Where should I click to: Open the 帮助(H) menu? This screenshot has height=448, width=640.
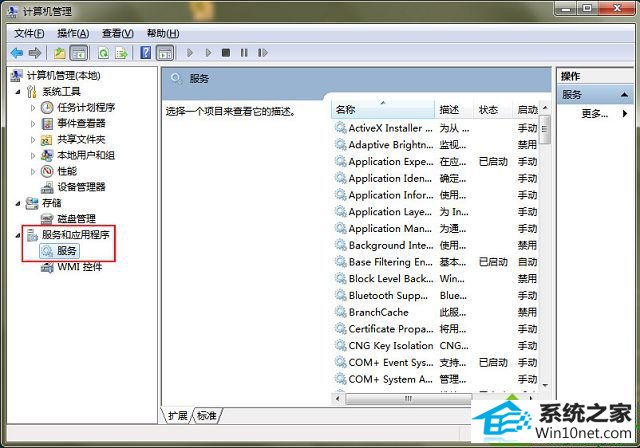[x=163, y=33]
